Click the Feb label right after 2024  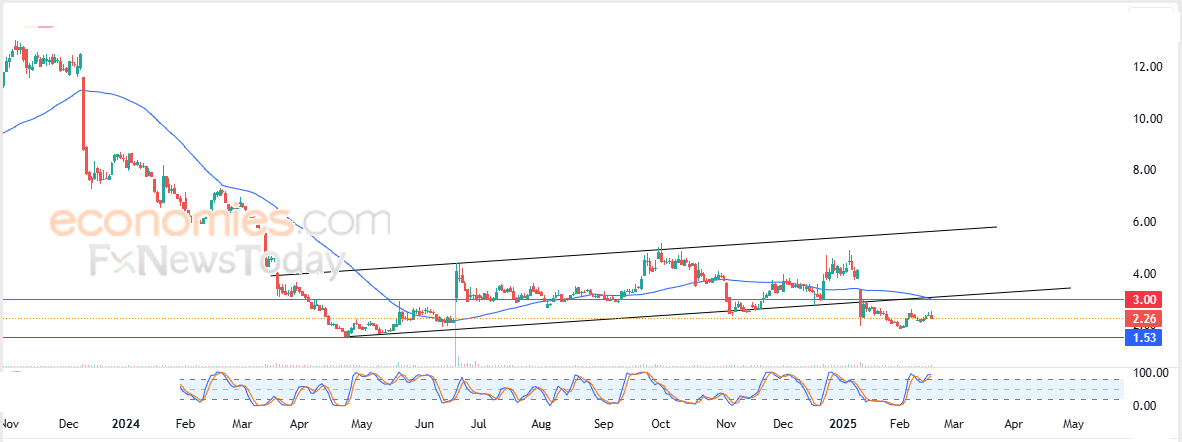[183, 424]
